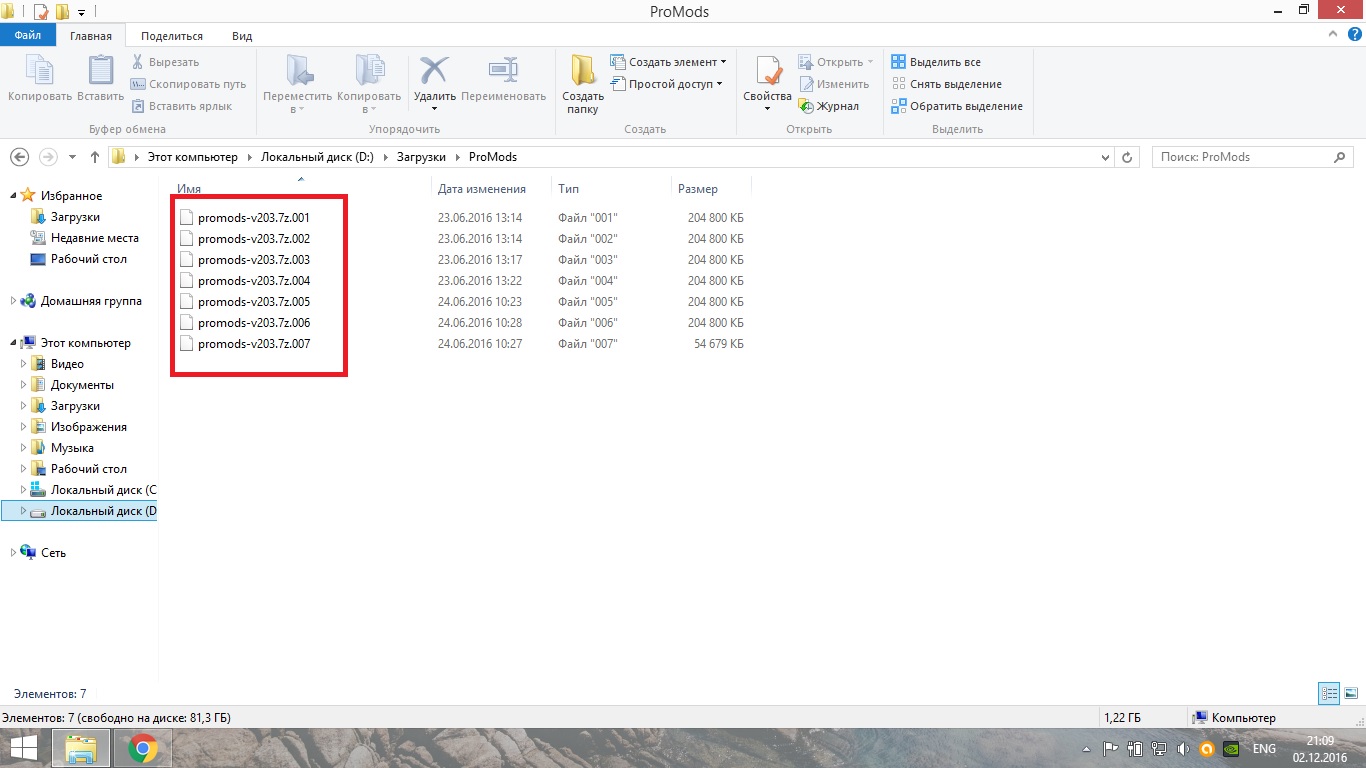Click the Copy (Копировать) ribbon button

[x=40, y=79]
